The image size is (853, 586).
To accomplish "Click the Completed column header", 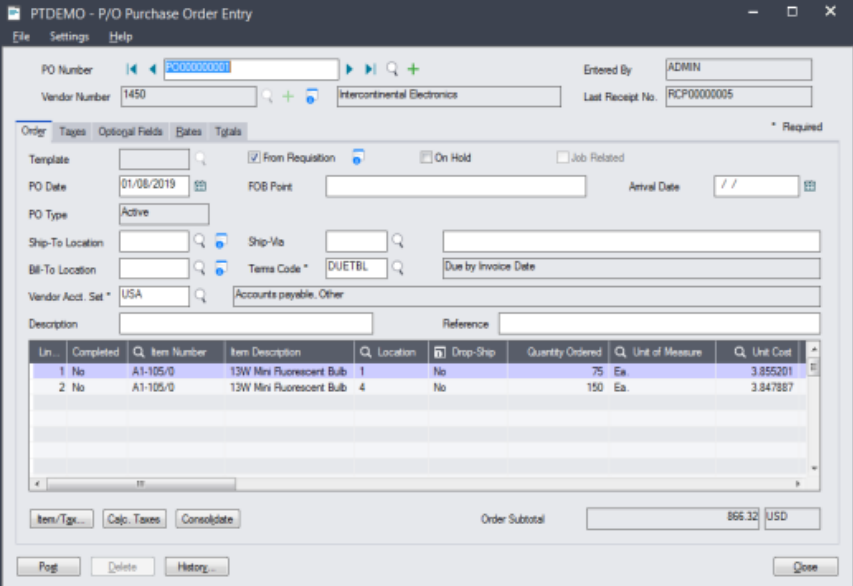I will coord(97,352).
